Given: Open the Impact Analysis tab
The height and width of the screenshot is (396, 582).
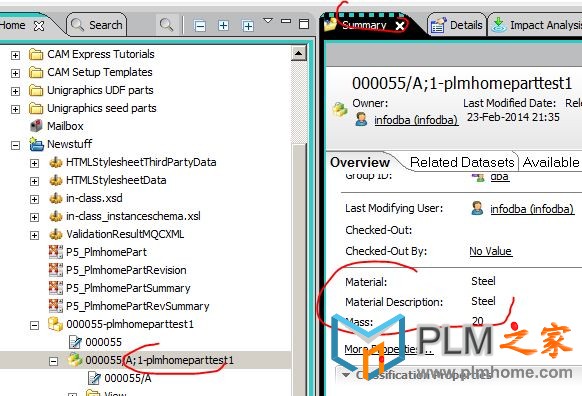Looking at the screenshot, I should coord(536,25).
